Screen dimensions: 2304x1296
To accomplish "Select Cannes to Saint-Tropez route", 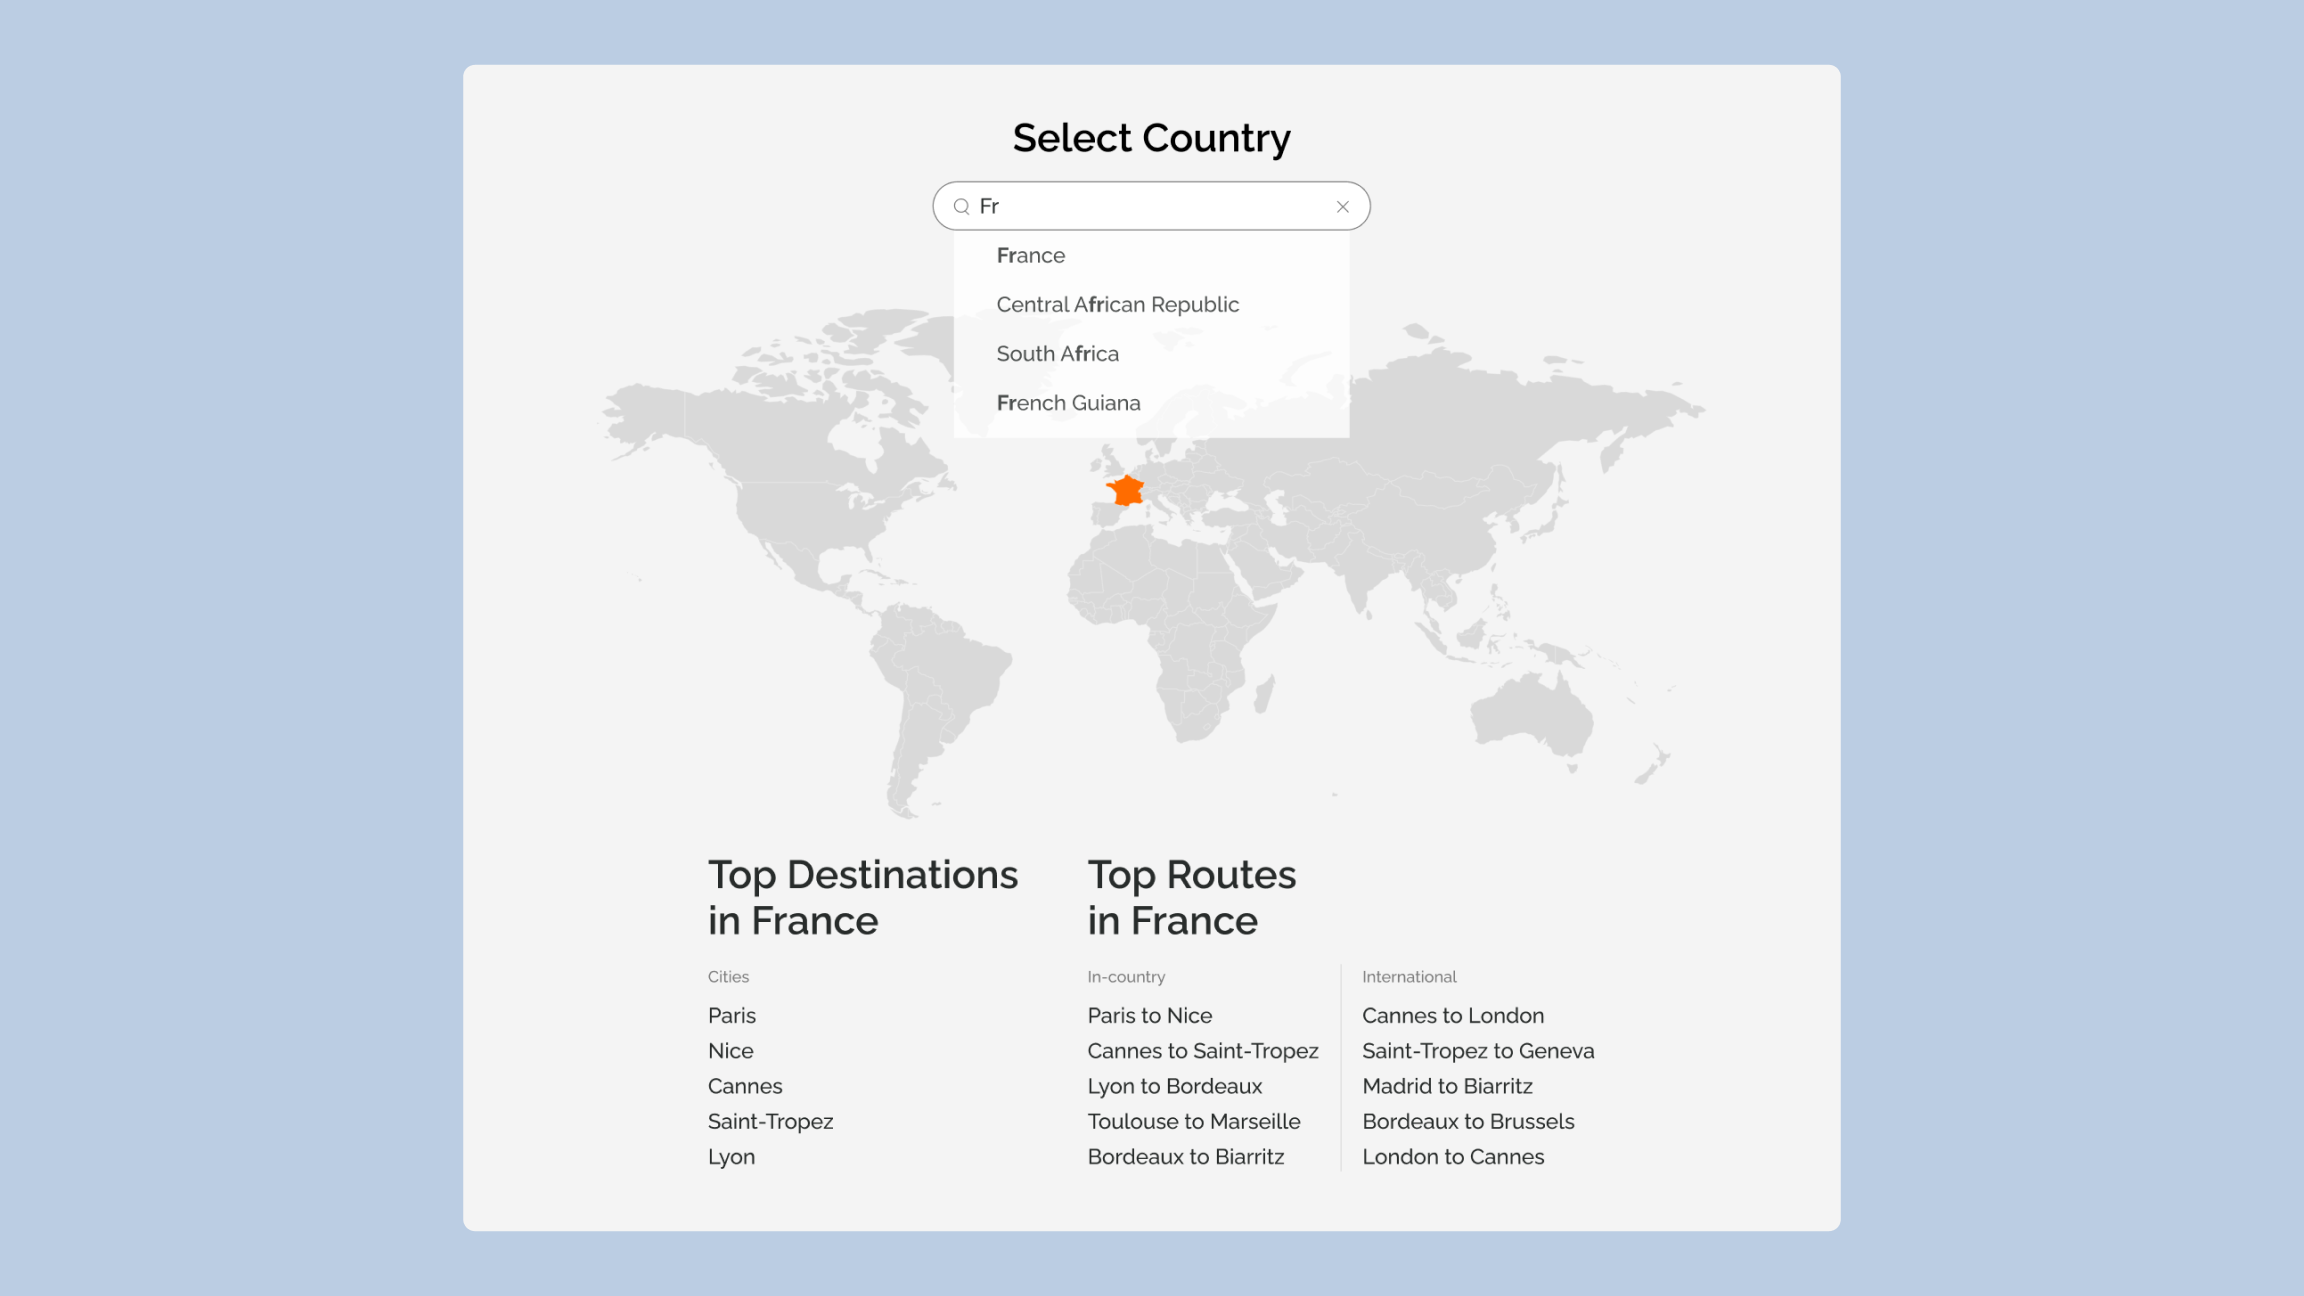I will 1202,1051.
